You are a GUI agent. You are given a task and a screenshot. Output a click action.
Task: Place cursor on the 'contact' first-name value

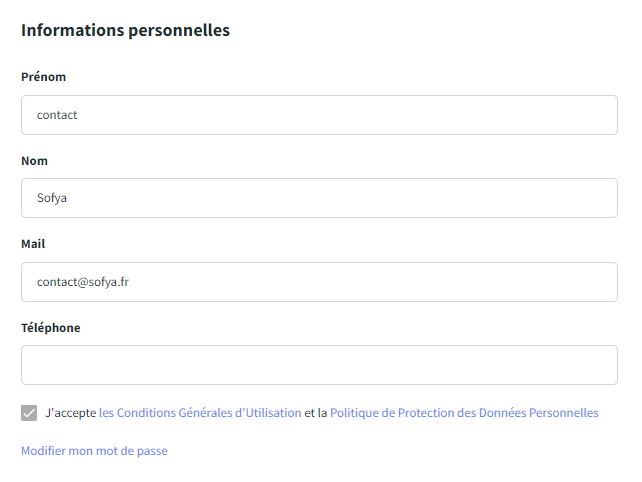pos(57,115)
